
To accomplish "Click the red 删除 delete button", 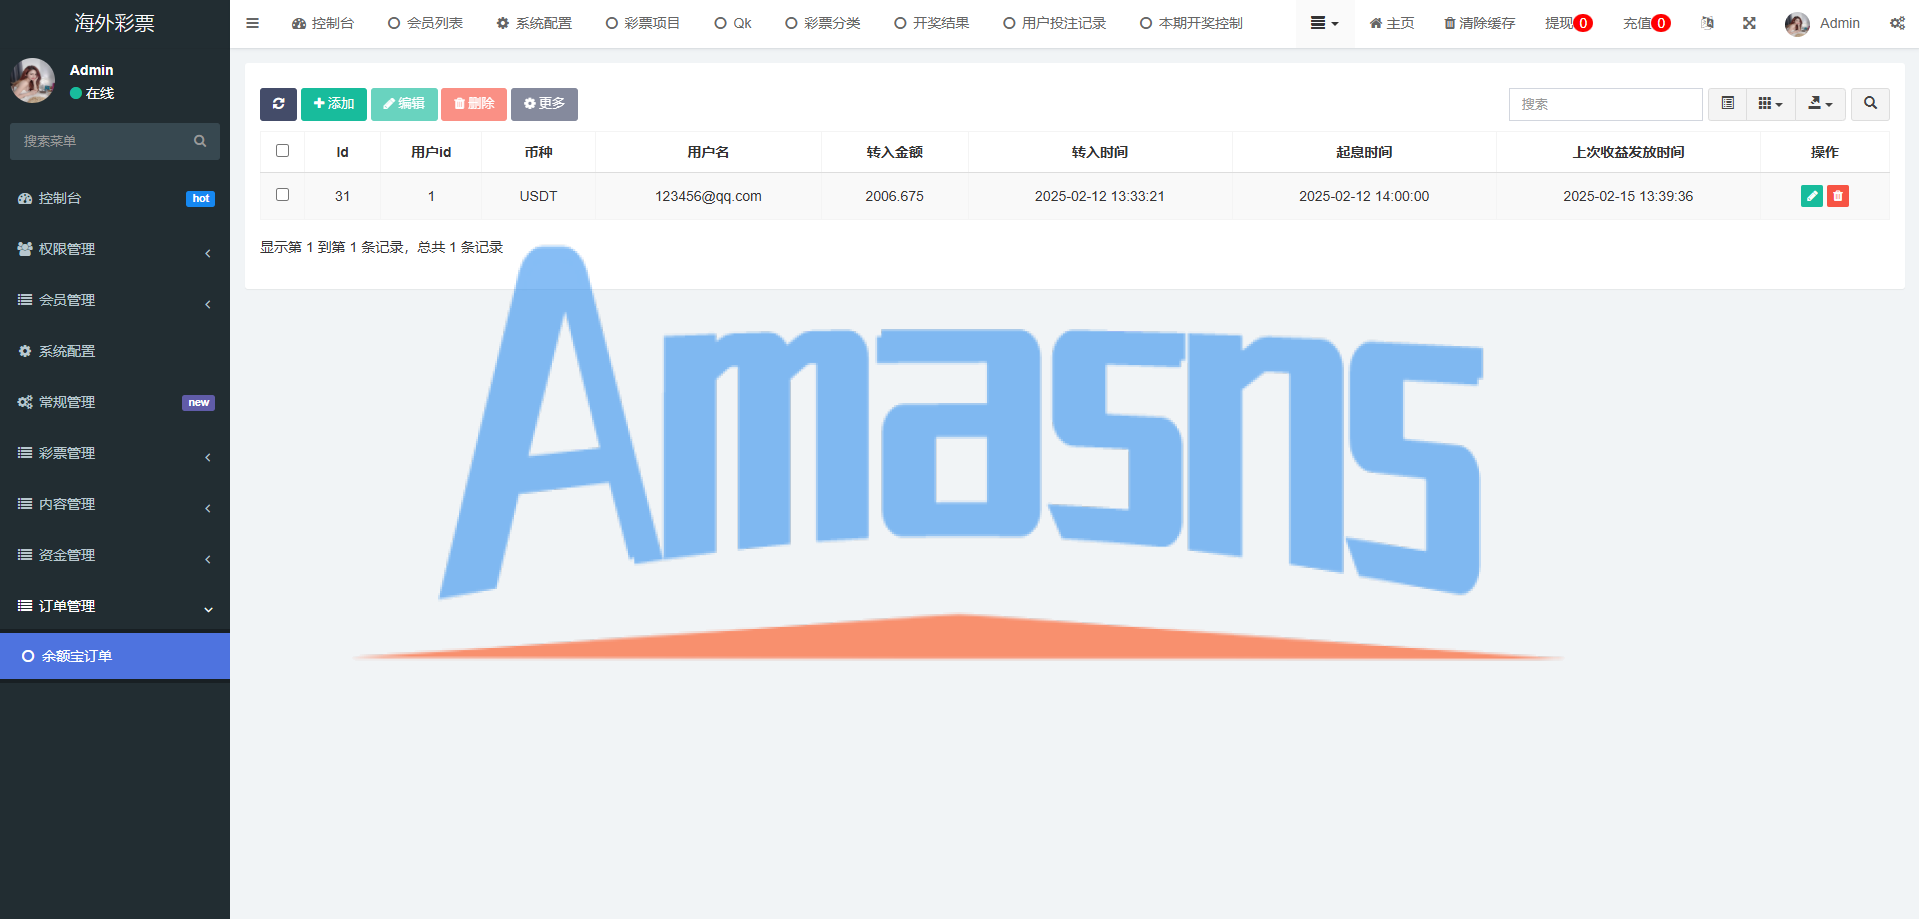I will [x=474, y=104].
